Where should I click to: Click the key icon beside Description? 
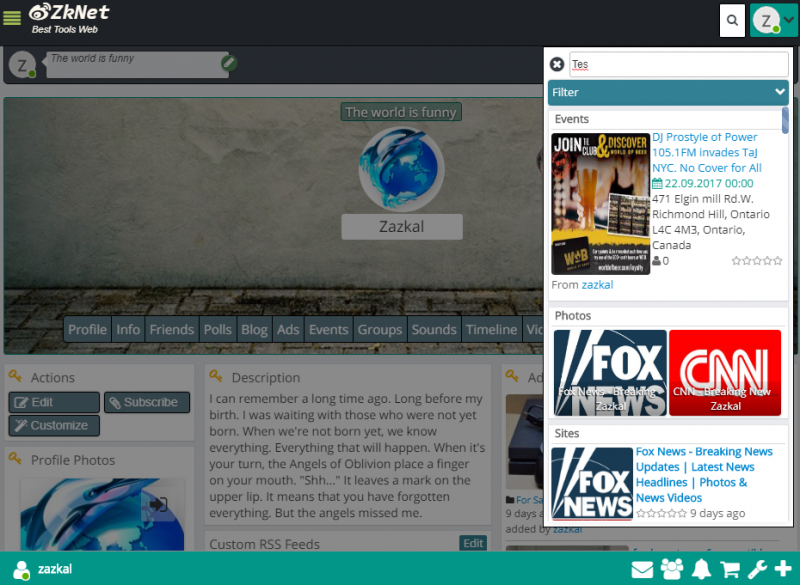tap(216, 376)
